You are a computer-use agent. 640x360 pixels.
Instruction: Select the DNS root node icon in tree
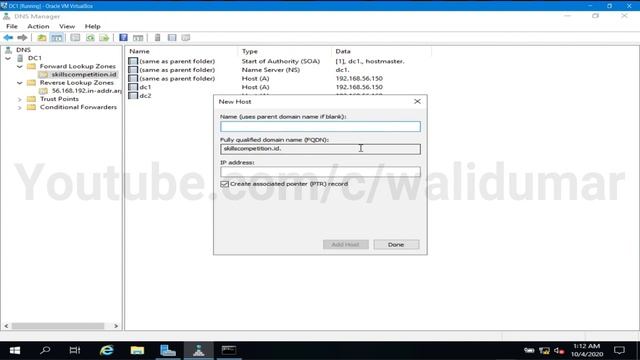coord(8,50)
